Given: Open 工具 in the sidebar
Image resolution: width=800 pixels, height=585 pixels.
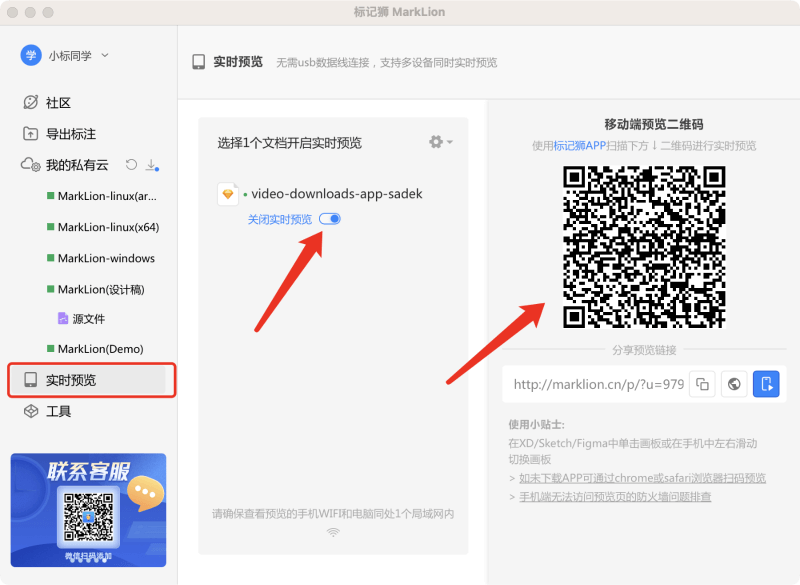Looking at the screenshot, I should (x=58, y=411).
